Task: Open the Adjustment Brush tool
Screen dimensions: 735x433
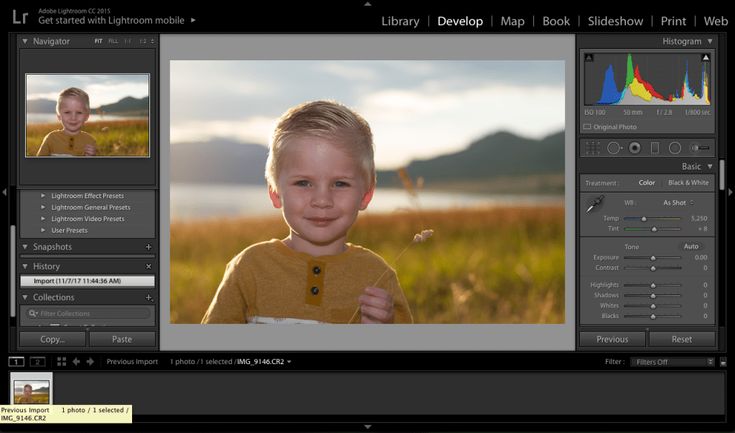Action: tap(700, 147)
